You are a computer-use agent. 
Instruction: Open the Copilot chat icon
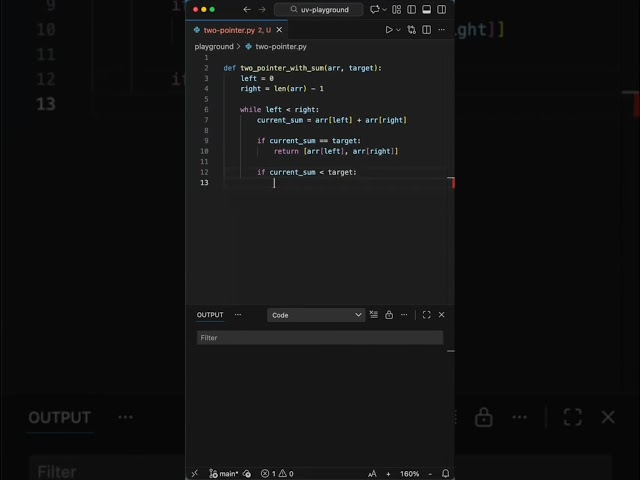[374, 9]
